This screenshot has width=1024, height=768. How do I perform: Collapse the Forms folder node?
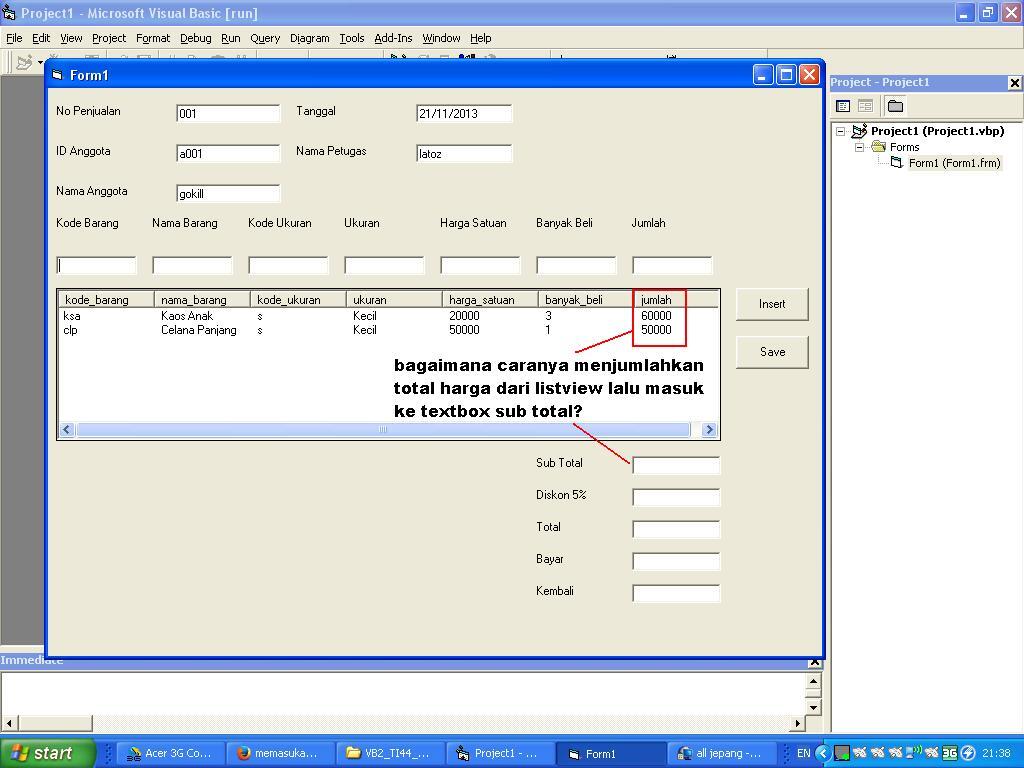tap(859, 147)
